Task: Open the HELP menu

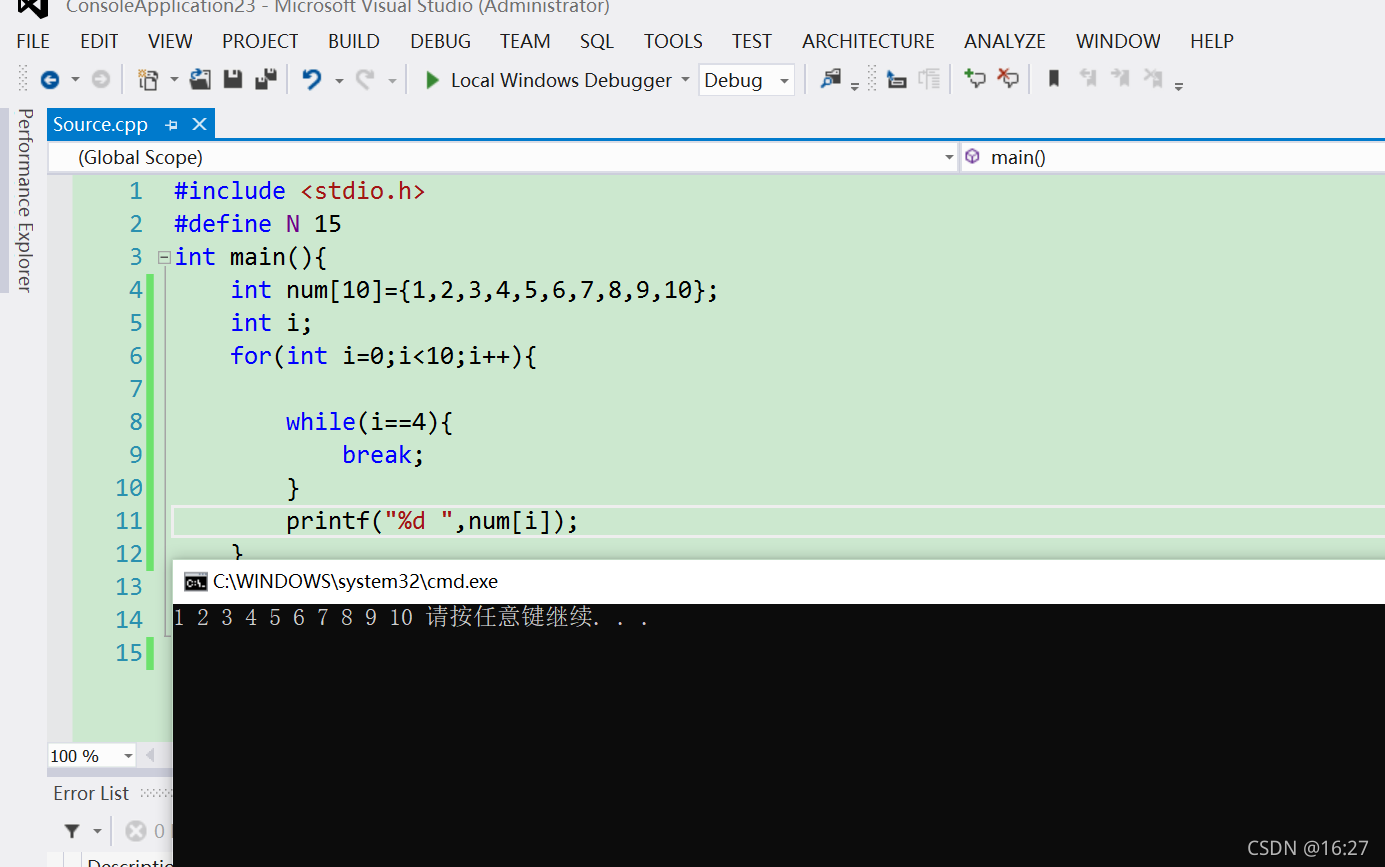Action: tap(1212, 41)
